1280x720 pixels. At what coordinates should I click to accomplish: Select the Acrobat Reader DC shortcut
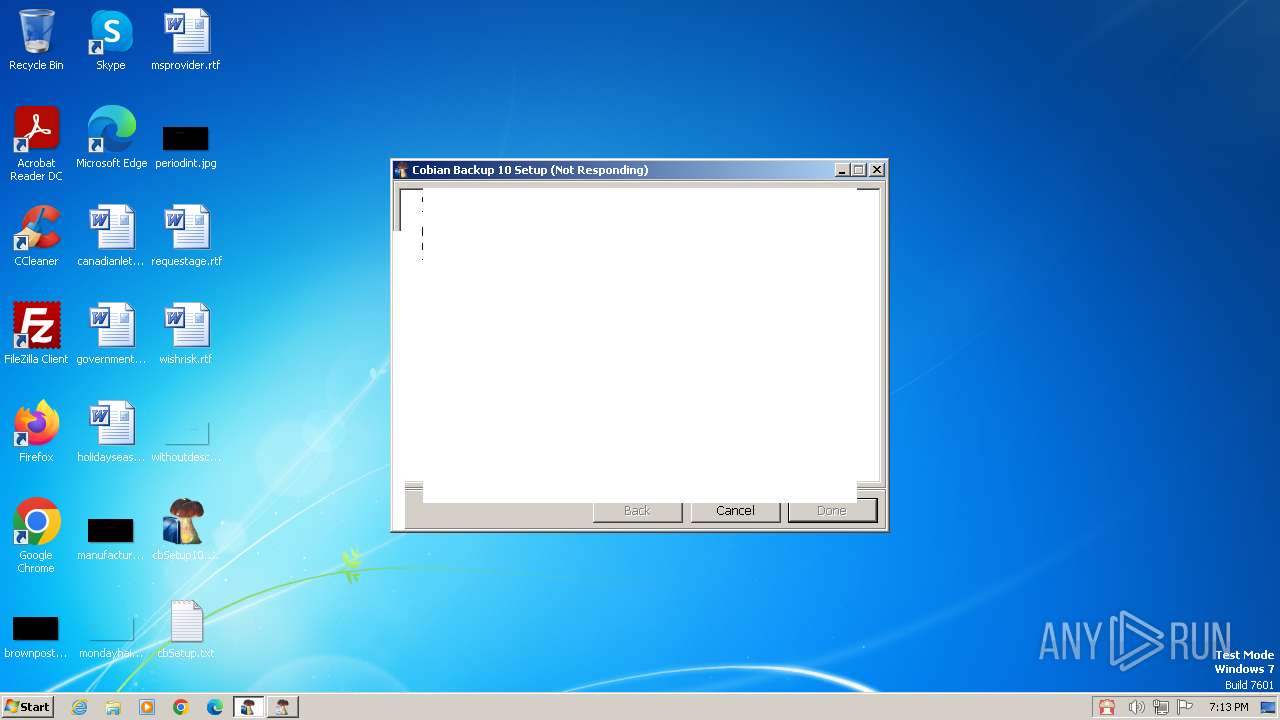(36, 144)
